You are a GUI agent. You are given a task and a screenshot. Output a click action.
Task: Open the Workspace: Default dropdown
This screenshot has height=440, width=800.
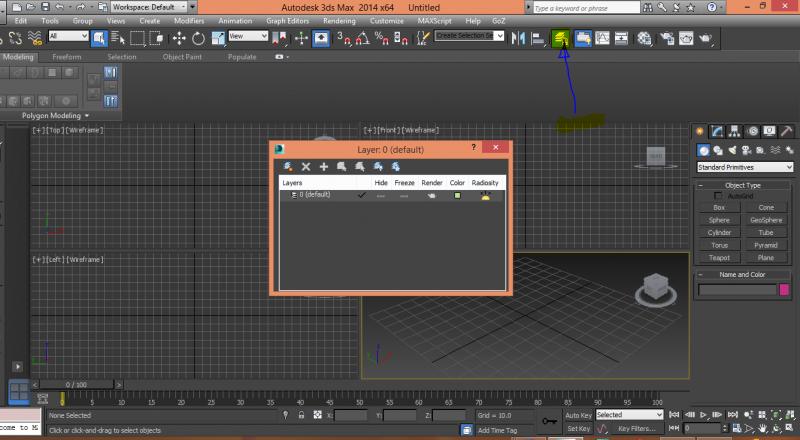tap(152, 7)
